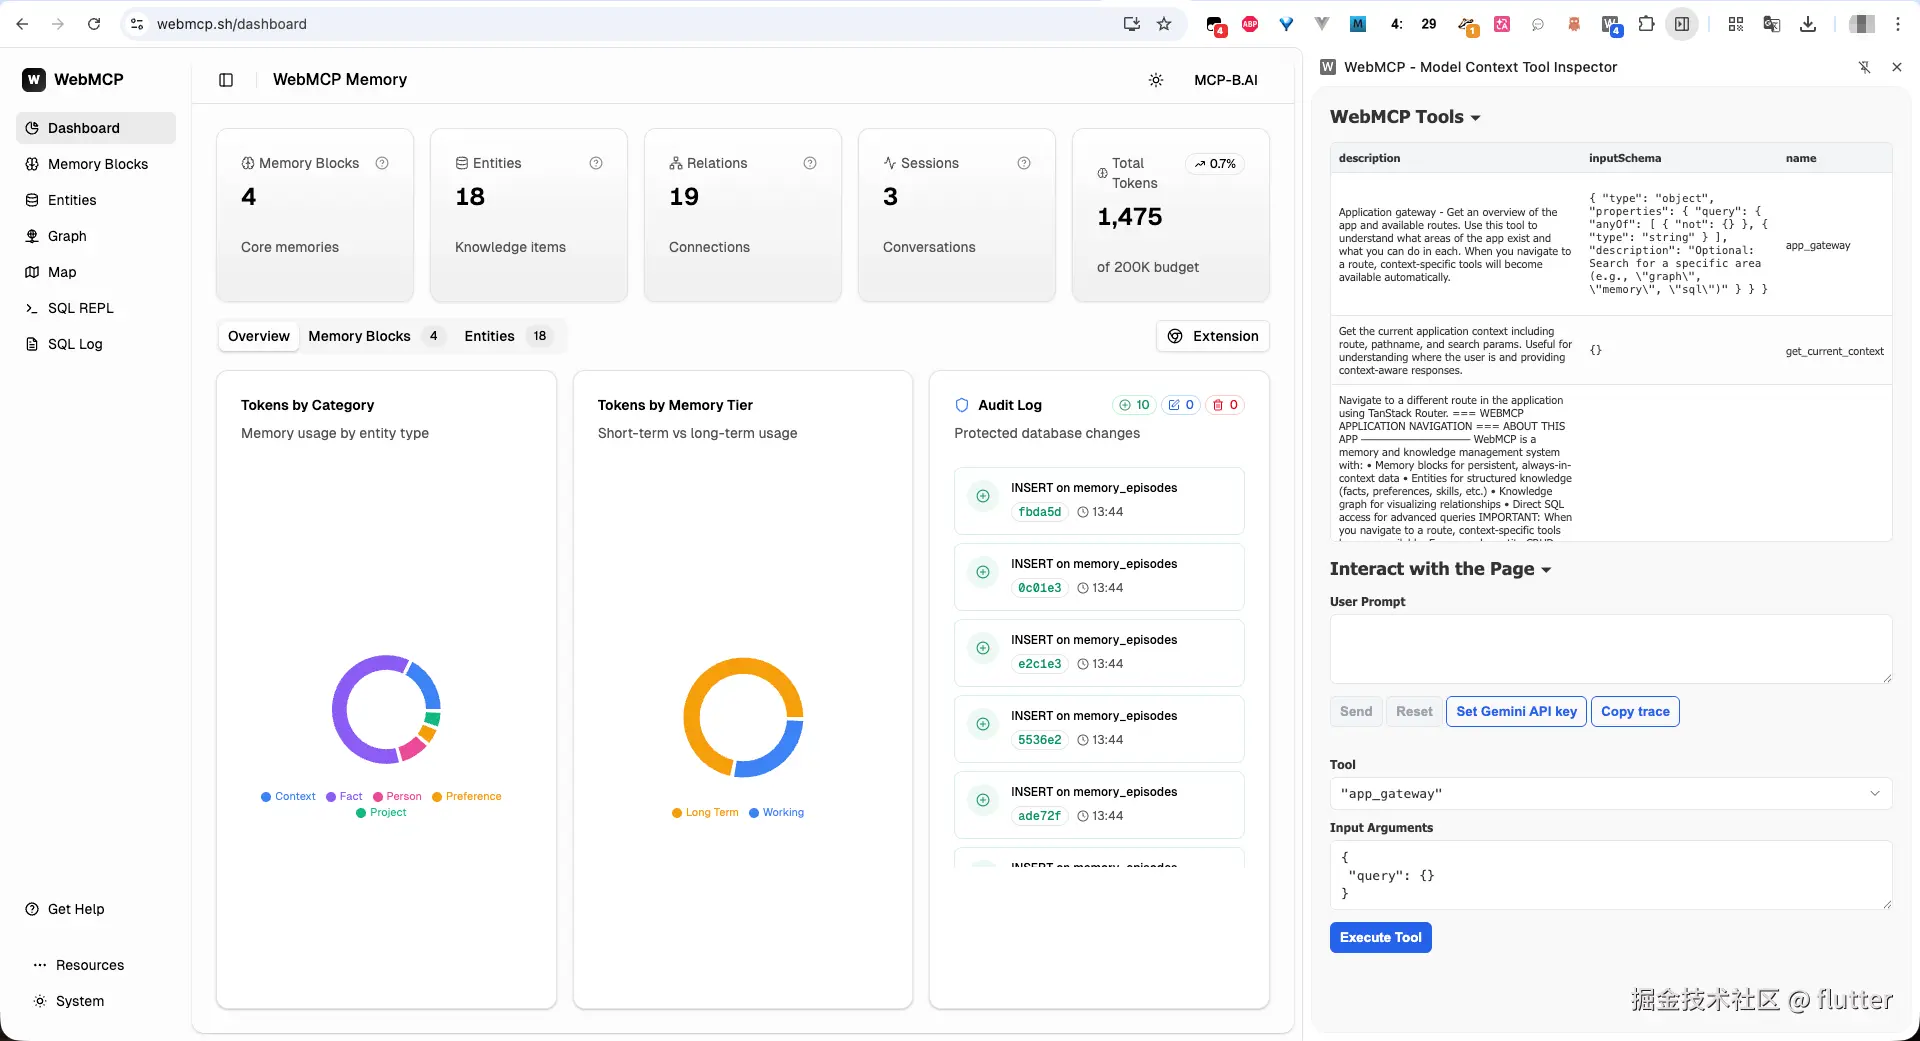The width and height of the screenshot is (1920, 1041).
Task: Unpin the WebMCP inspector panel
Action: coord(1866,67)
